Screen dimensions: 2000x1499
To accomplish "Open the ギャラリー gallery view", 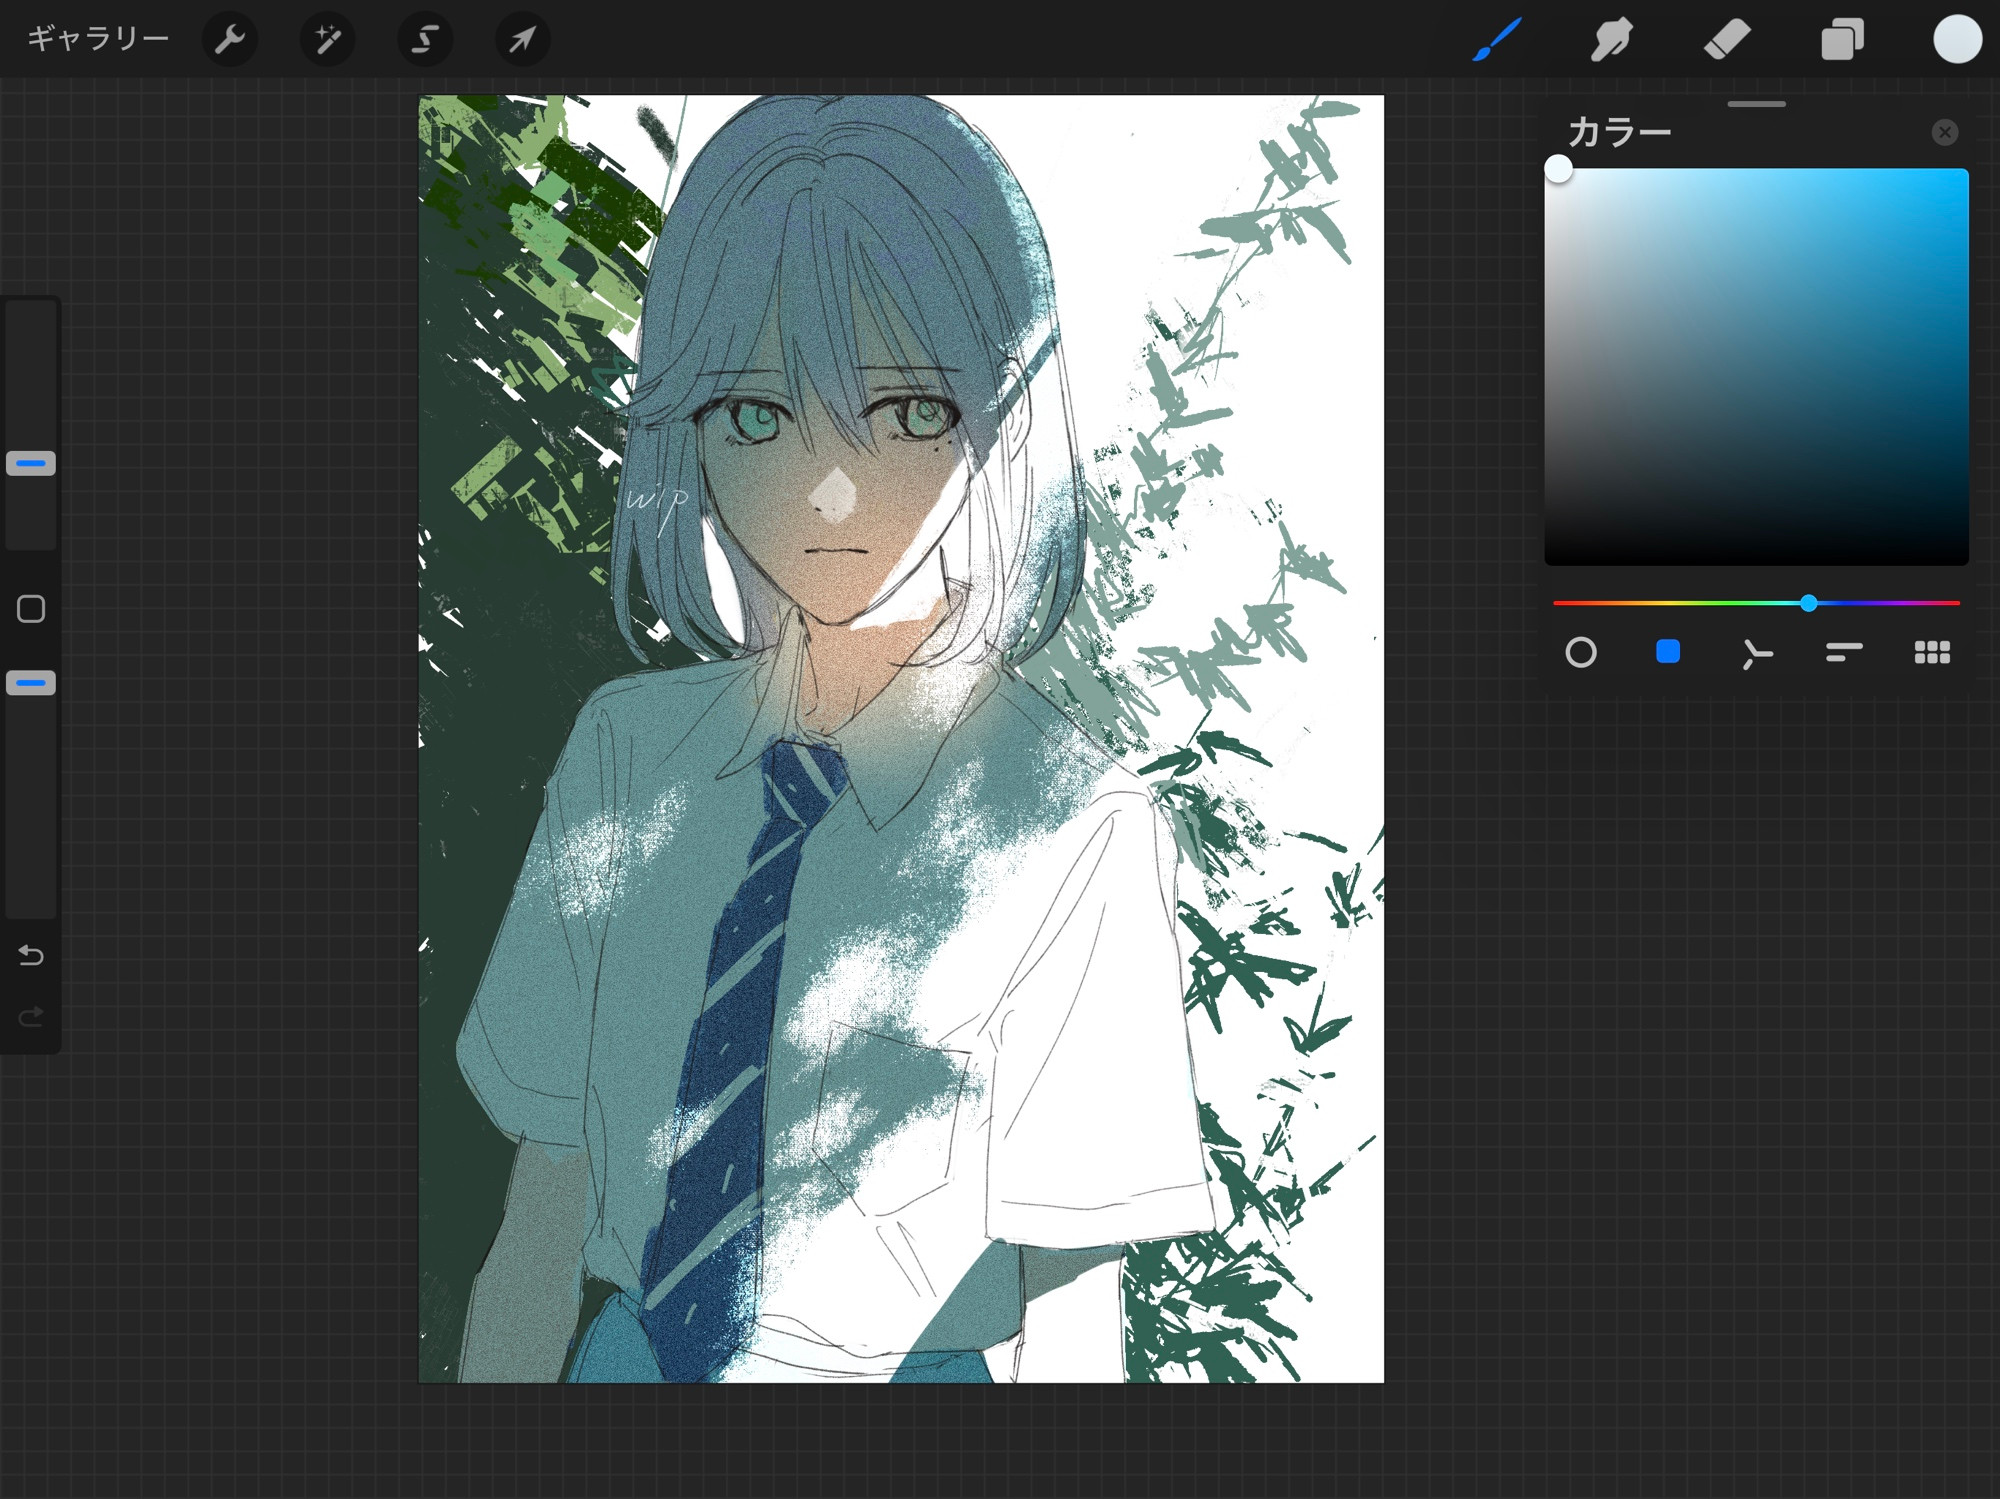I will coord(98,39).
